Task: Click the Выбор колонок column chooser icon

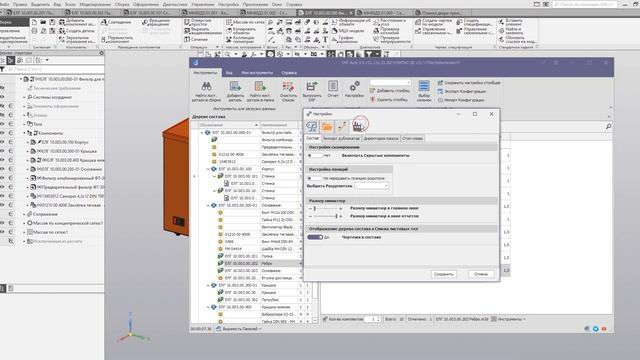Action: (424, 86)
